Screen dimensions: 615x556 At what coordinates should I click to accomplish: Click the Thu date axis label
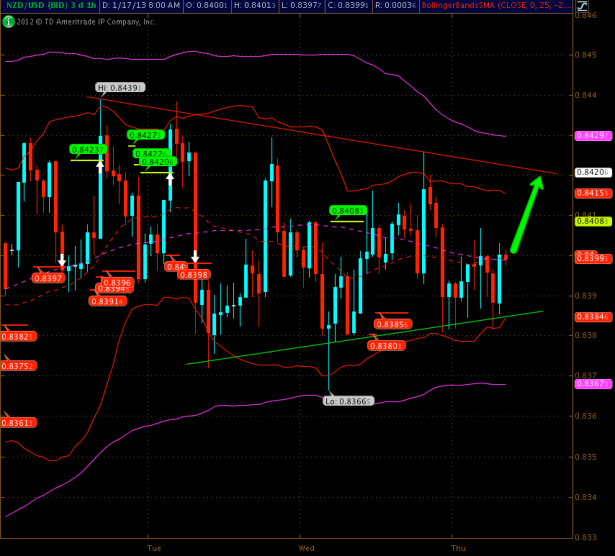[x=458, y=548]
